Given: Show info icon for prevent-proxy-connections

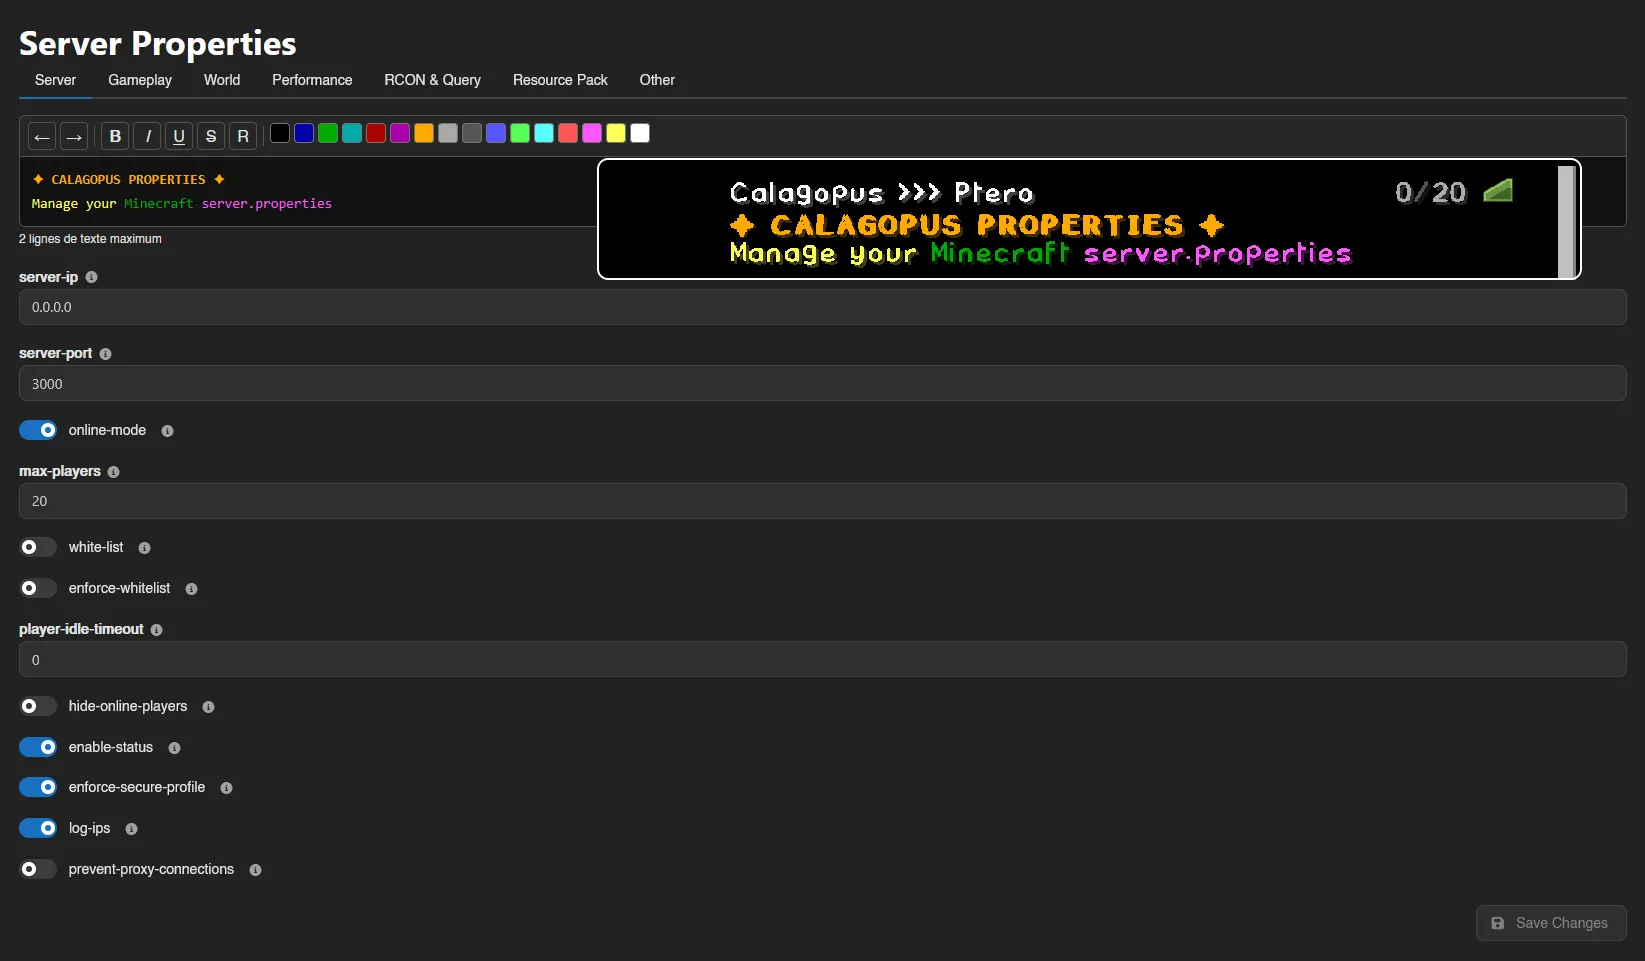Looking at the screenshot, I should (x=255, y=870).
